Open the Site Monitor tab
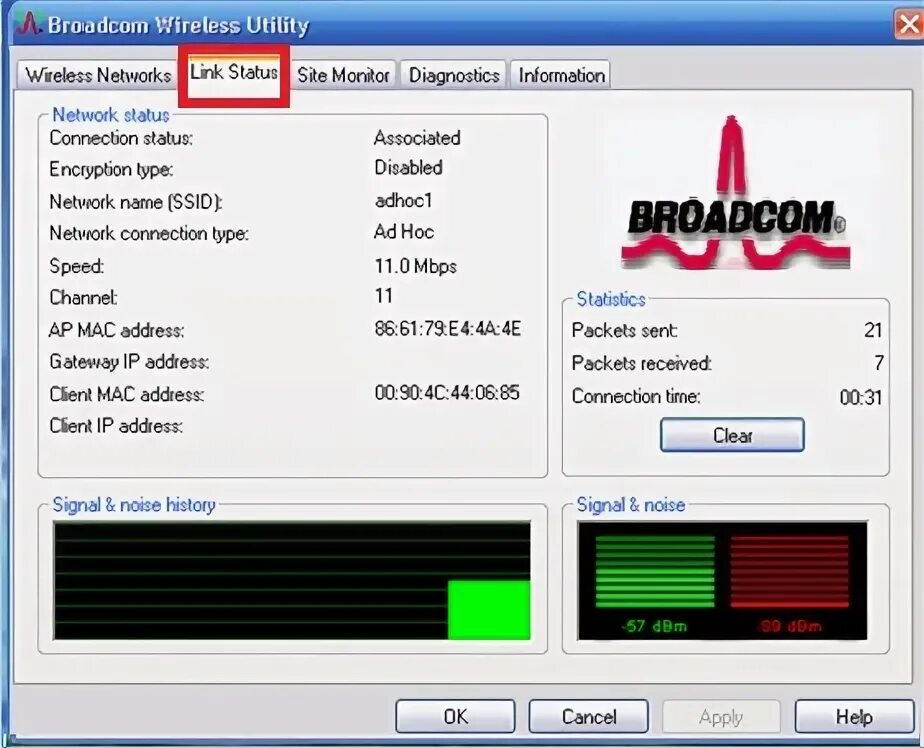Viewport: 924px width, 748px height. pyautogui.click(x=343, y=75)
